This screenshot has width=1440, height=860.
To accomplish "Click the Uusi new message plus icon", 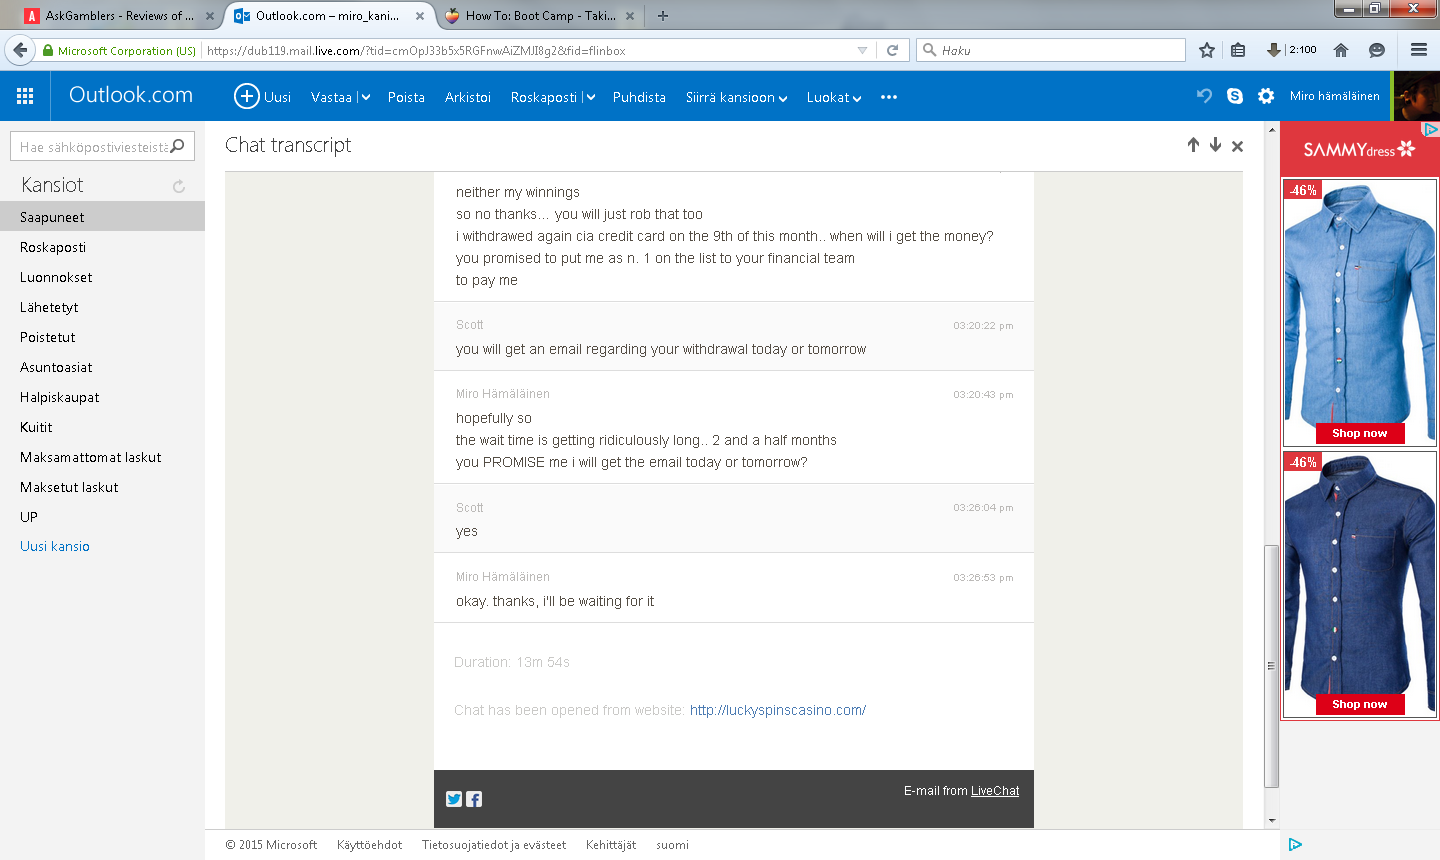I will coord(246,96).
